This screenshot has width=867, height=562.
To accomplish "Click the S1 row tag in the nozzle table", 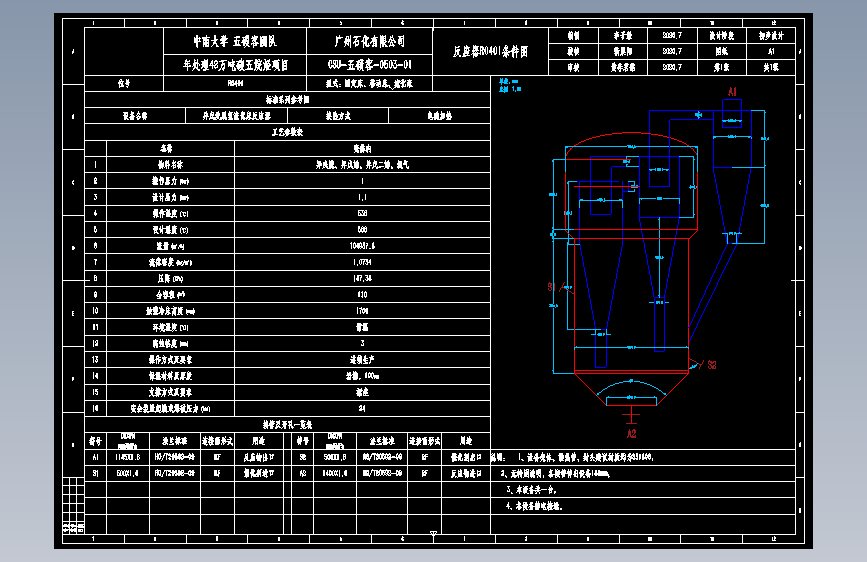I will 95,473.
